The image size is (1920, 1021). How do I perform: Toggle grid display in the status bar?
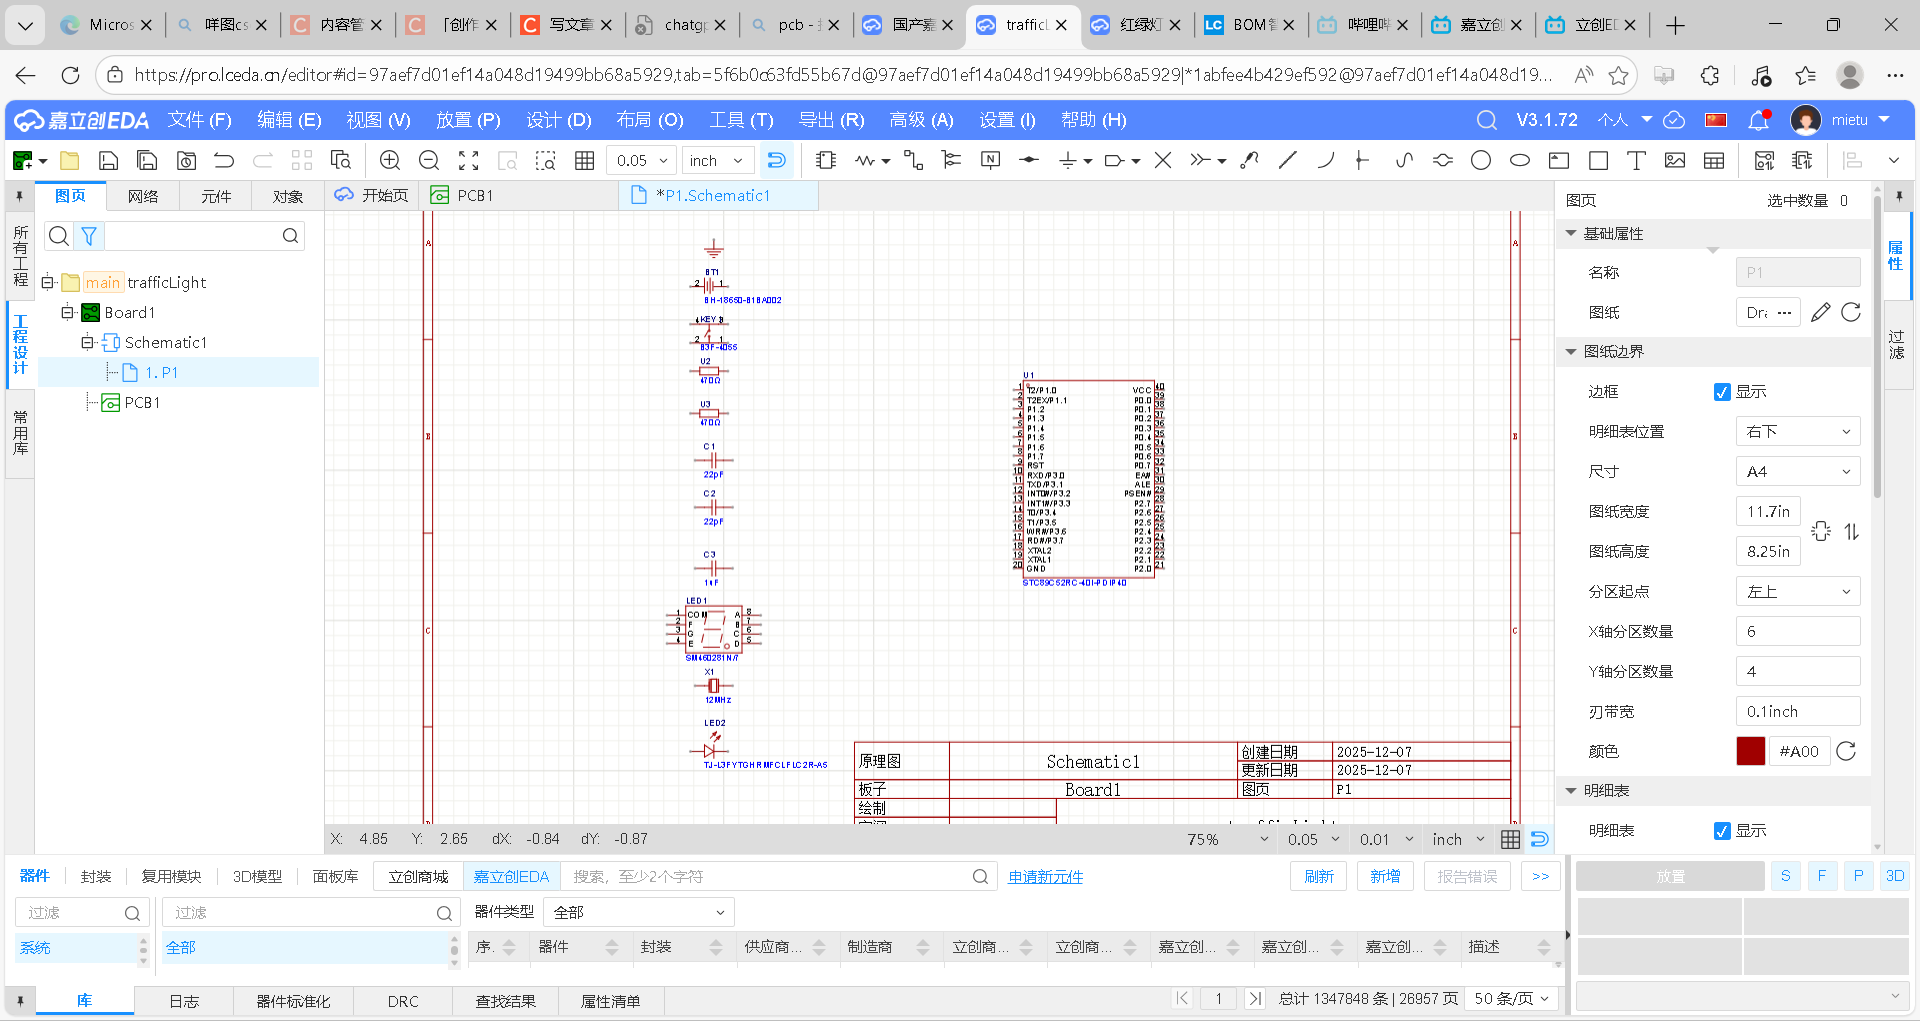[1511, 839]
